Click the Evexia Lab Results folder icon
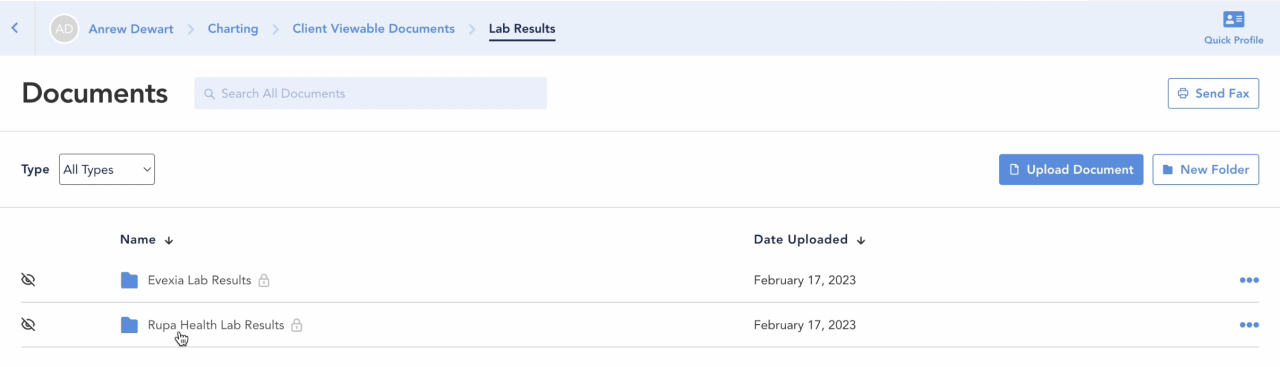This screenshot has height=367, width=1280. pyautogui.click(x=129, y=280)
